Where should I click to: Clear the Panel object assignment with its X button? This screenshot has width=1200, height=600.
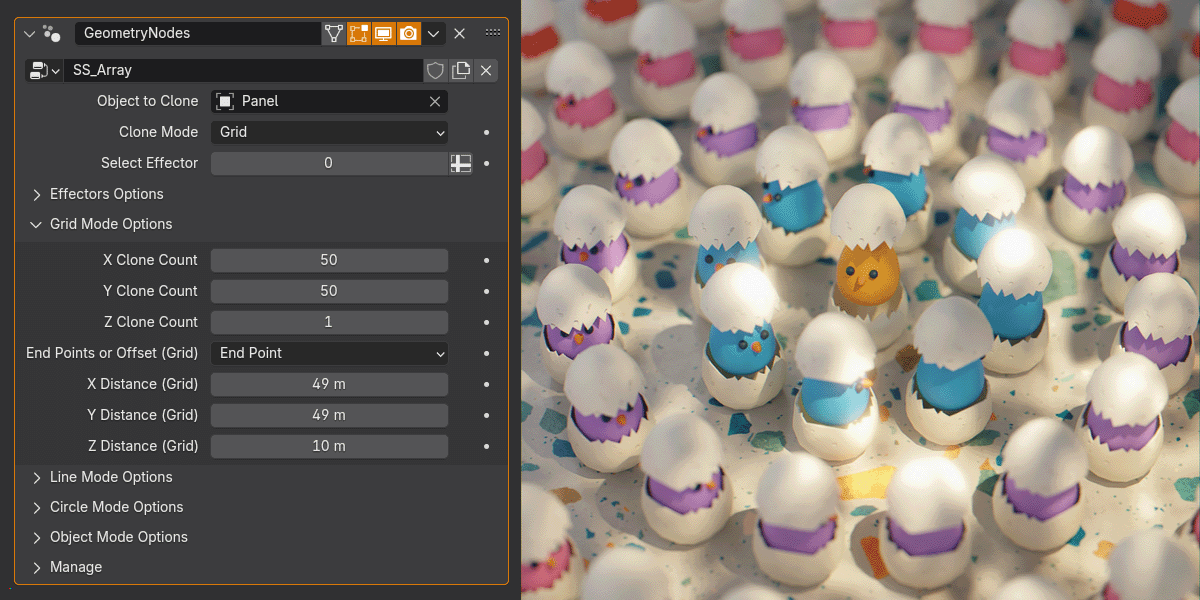click(435, 101)
